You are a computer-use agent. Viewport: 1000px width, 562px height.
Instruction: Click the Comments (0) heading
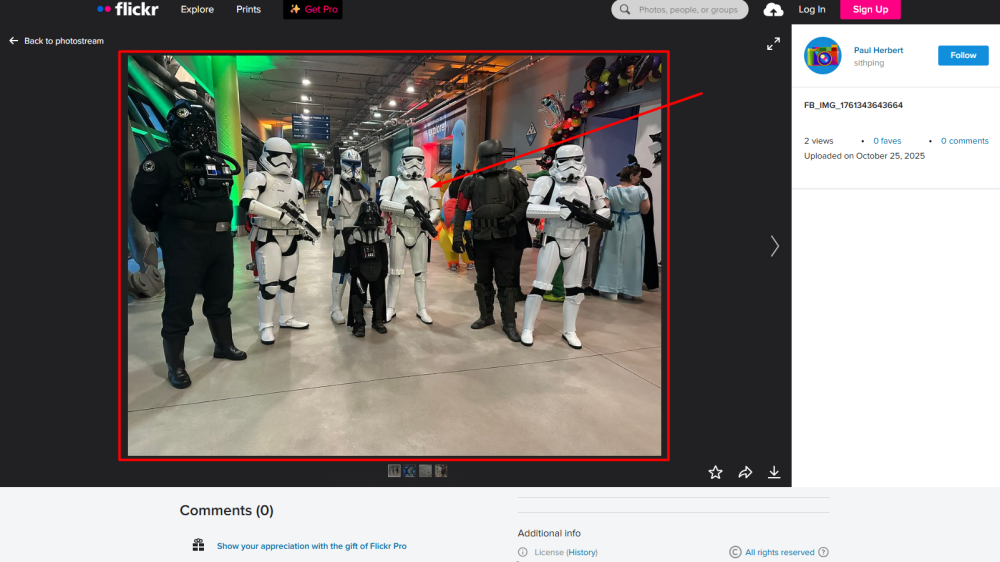pos(226,510)
